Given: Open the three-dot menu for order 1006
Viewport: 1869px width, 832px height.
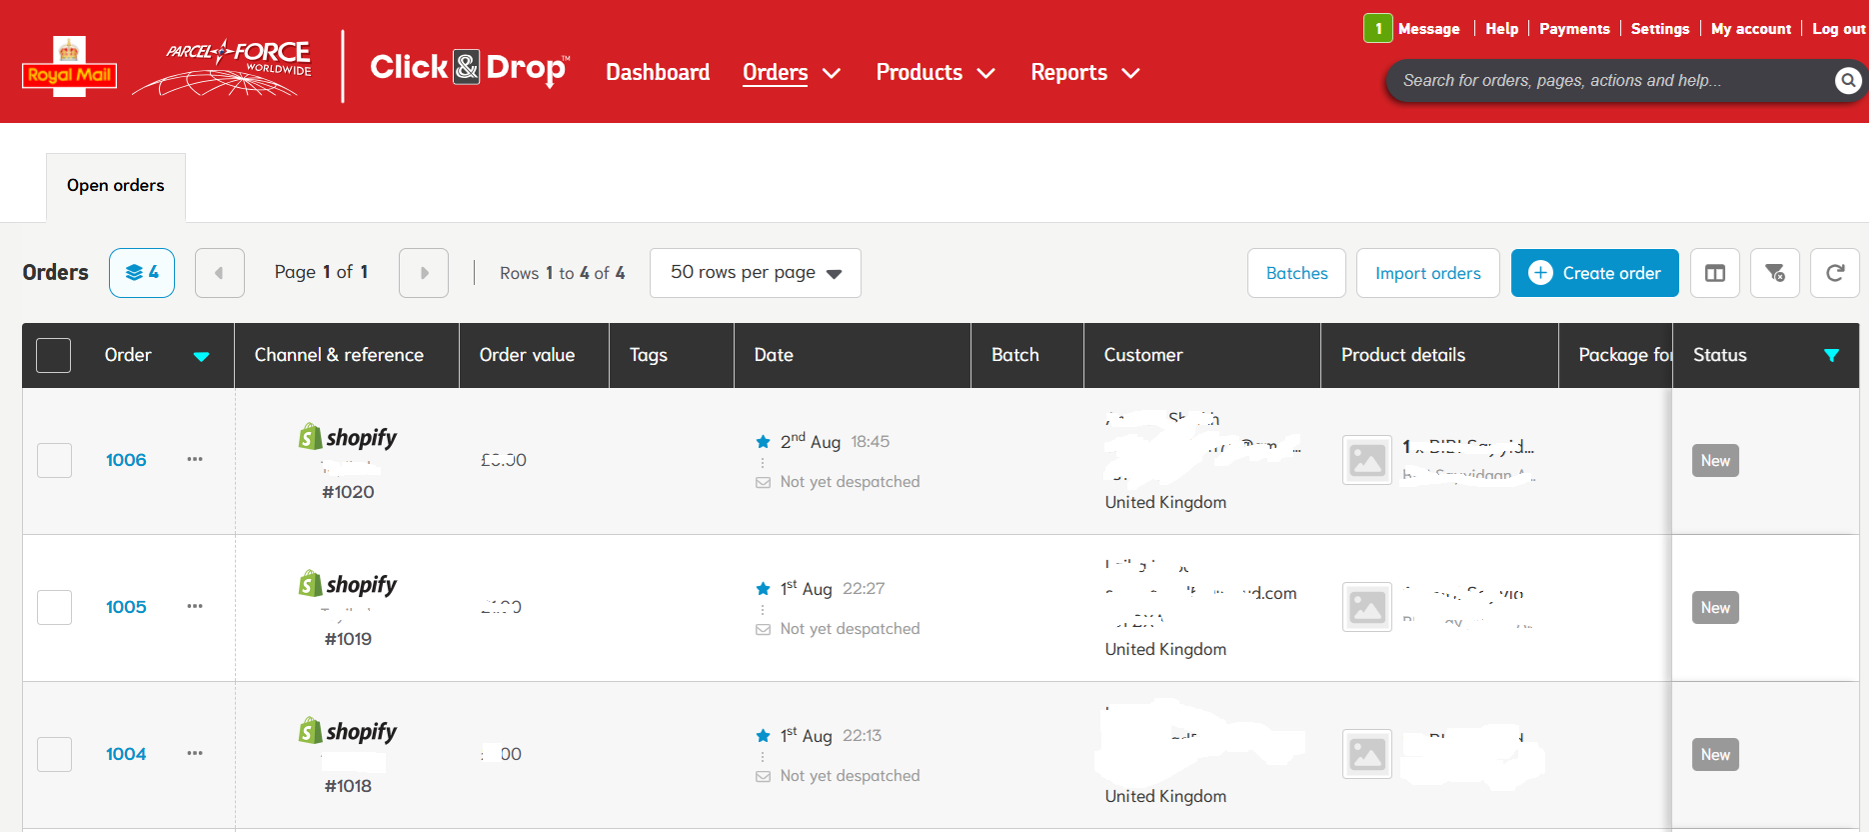Looking at the screenshot, I should [195, 459].
